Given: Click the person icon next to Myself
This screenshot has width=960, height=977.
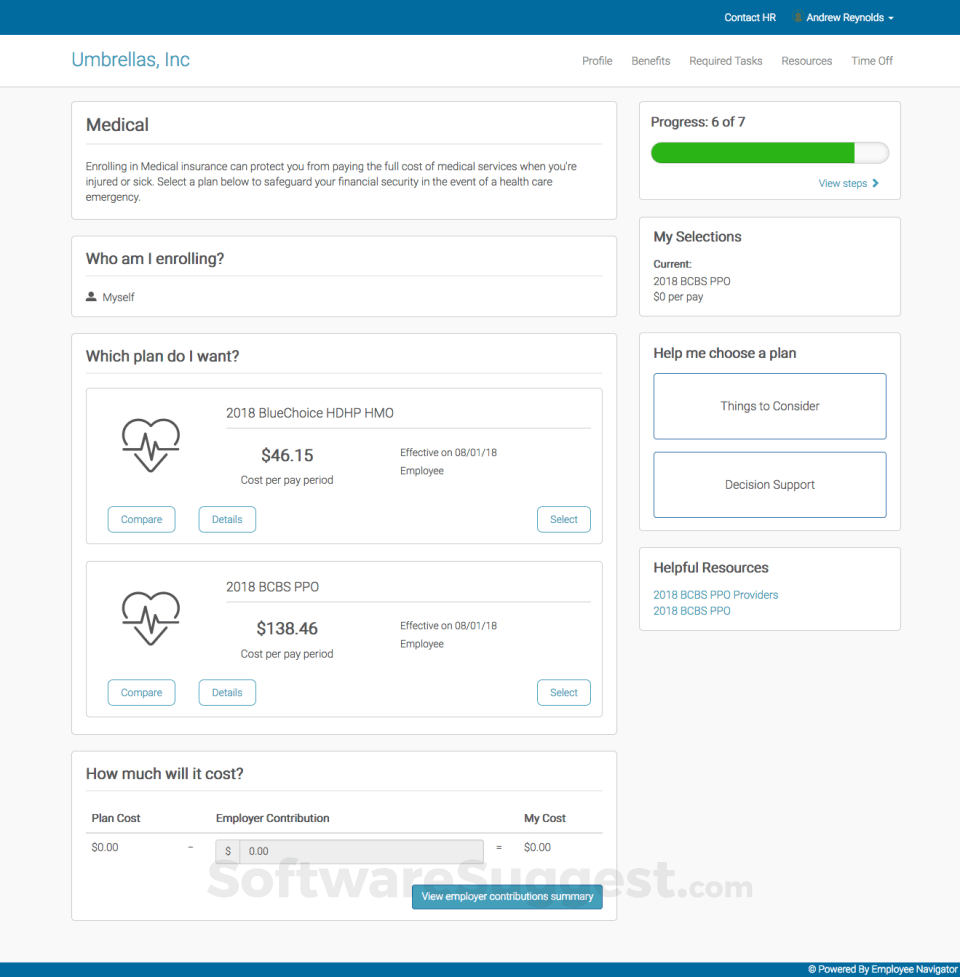Looking at the screenshot, I should (92, 297).
